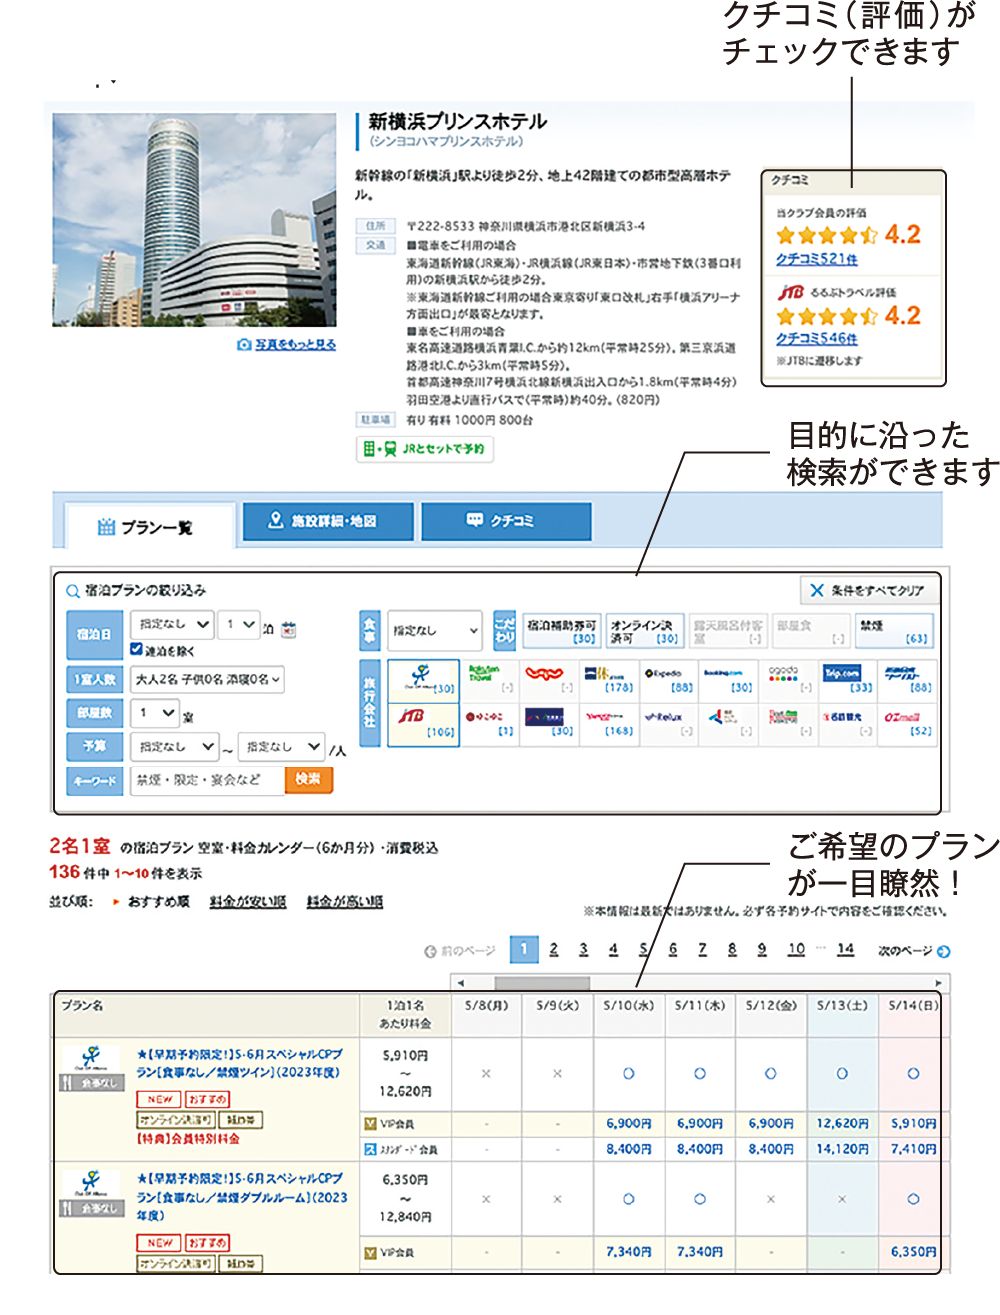Click the scrollbar right arrow above the calendar
The height and width of the screenshot is (1315, 1000).
coord(938,982)
